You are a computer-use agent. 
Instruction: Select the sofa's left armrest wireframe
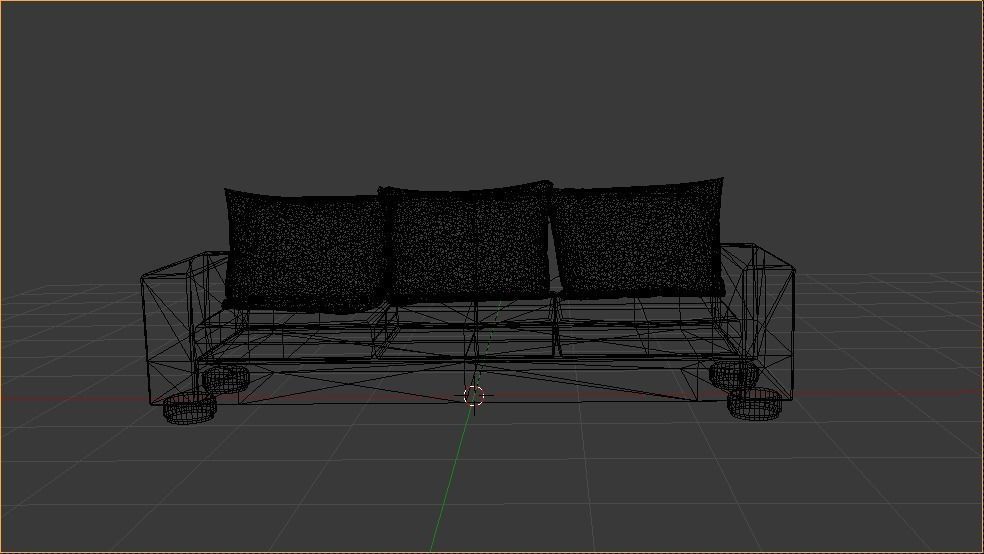(178, 326)
